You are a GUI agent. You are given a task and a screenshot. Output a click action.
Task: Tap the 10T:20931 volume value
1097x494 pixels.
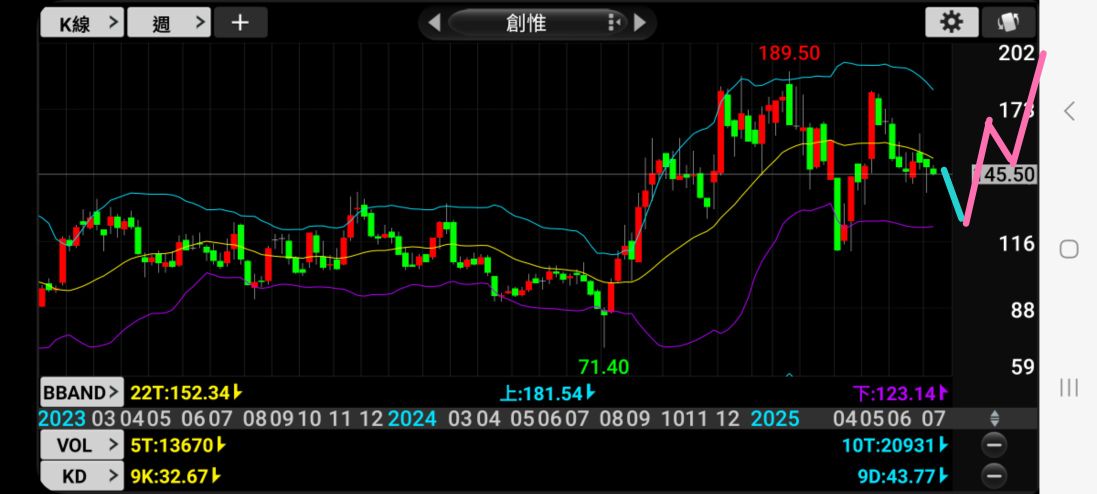(896, 444)
